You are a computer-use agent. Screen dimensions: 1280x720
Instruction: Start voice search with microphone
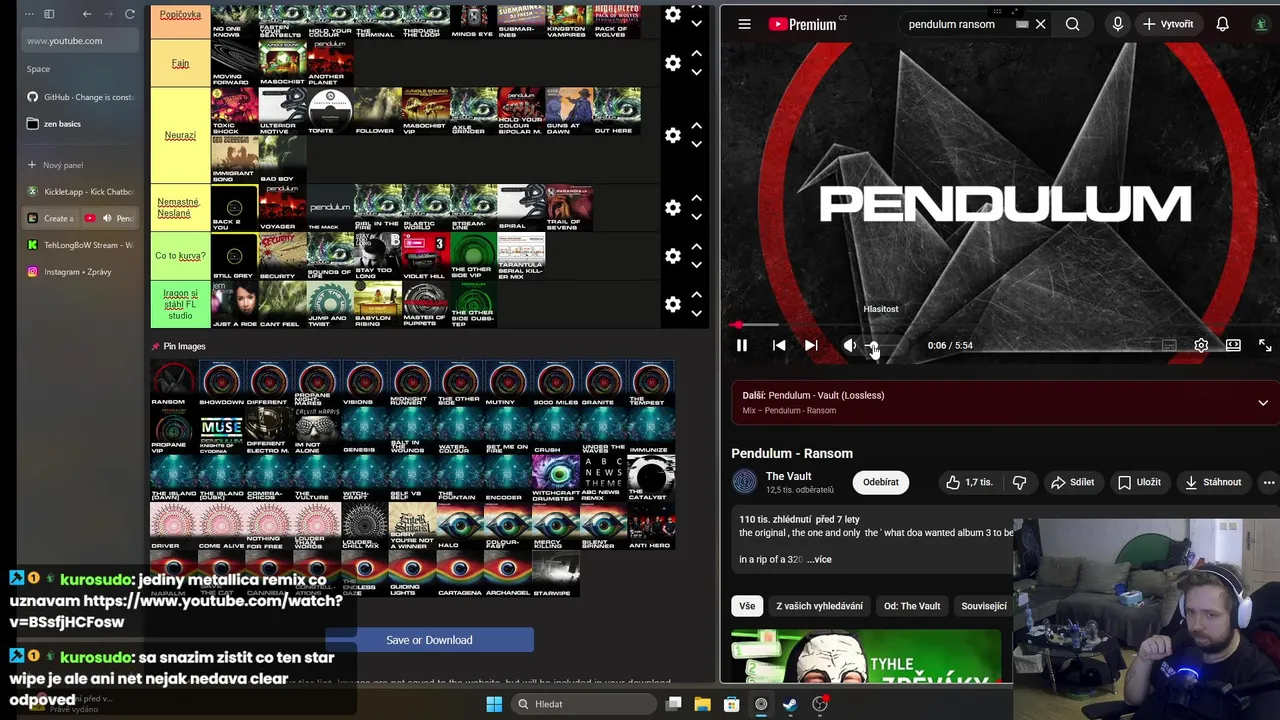click(x=1118, y=24)
